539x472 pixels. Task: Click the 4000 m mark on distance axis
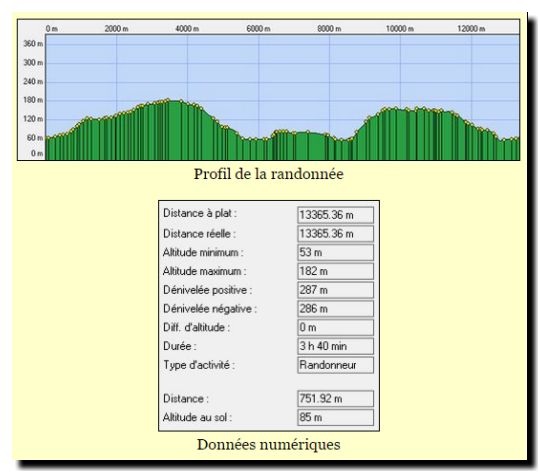[x=187, y=29]
